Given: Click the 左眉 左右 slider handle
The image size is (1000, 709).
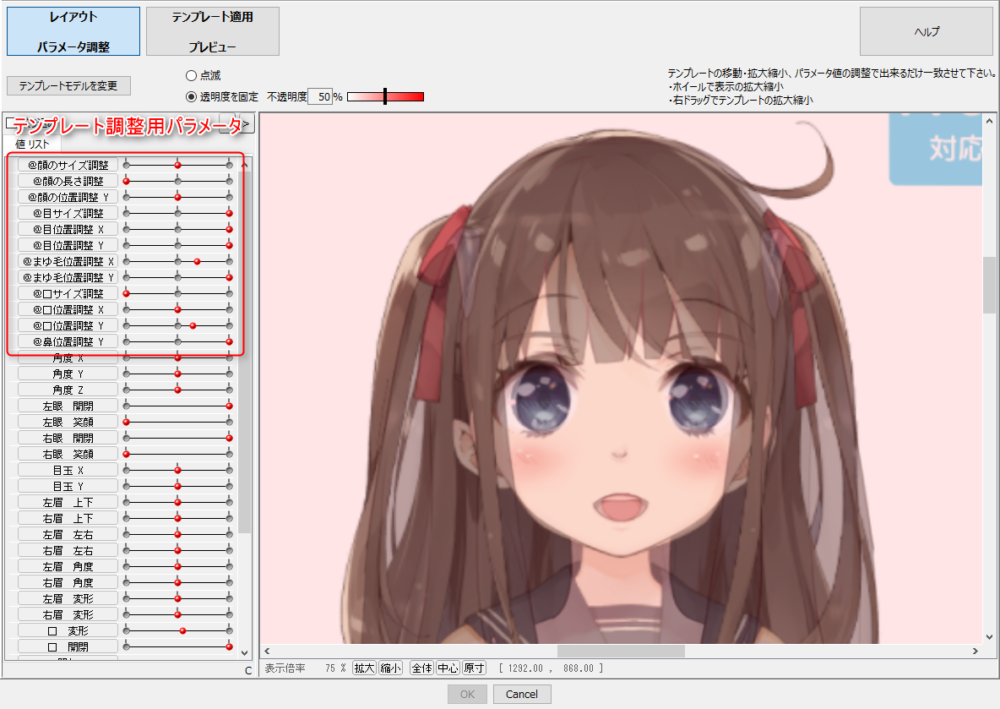Looking at the screenshot, I should click(x=178, y=534).
